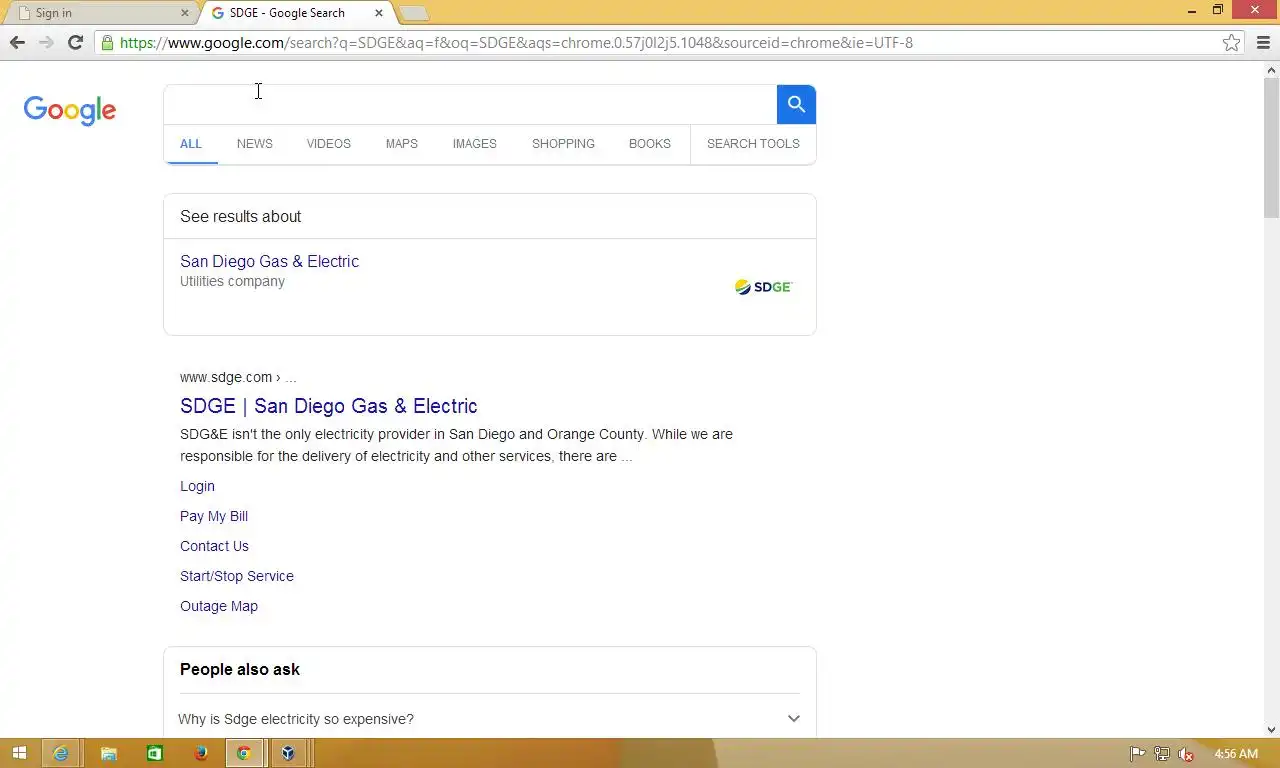This screenshot has width=1280, height=768.
Task: Switch to VIDEOS results
Action: point(328,144)
